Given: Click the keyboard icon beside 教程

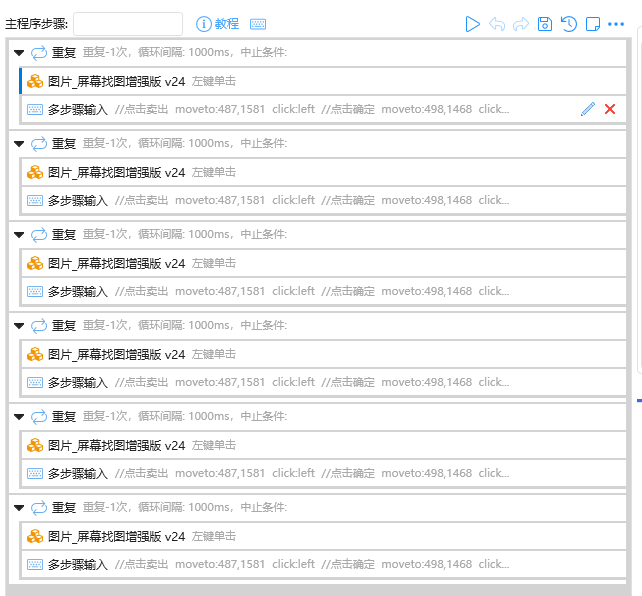Looking at the screenshot, I should [x=258, y=24].
